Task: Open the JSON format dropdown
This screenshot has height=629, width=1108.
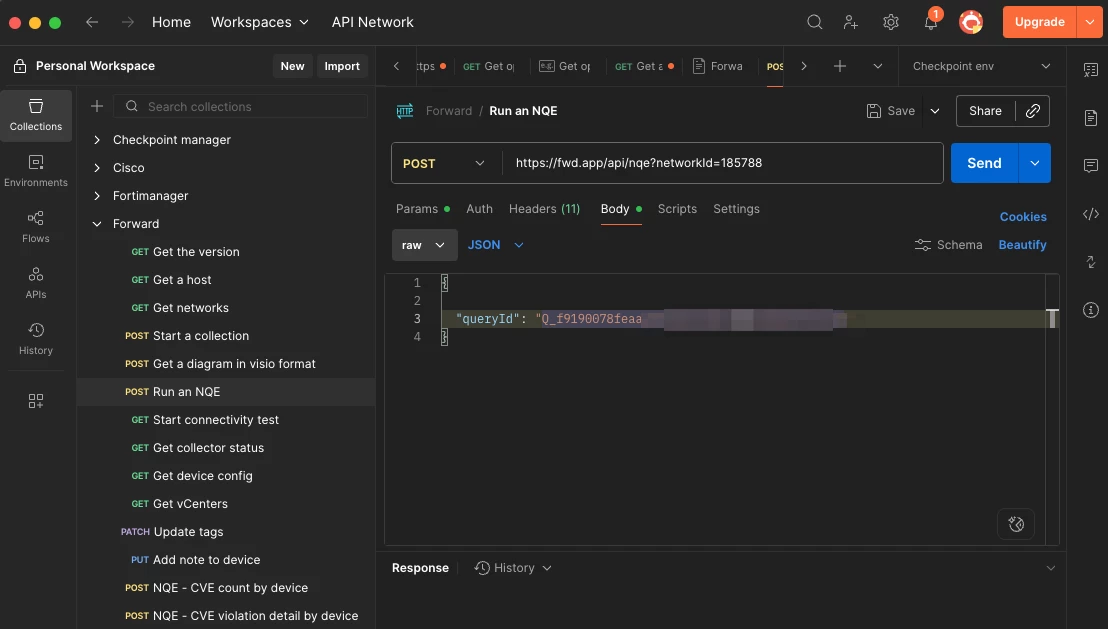Action: pyautogui.click(x=495, y=245)
